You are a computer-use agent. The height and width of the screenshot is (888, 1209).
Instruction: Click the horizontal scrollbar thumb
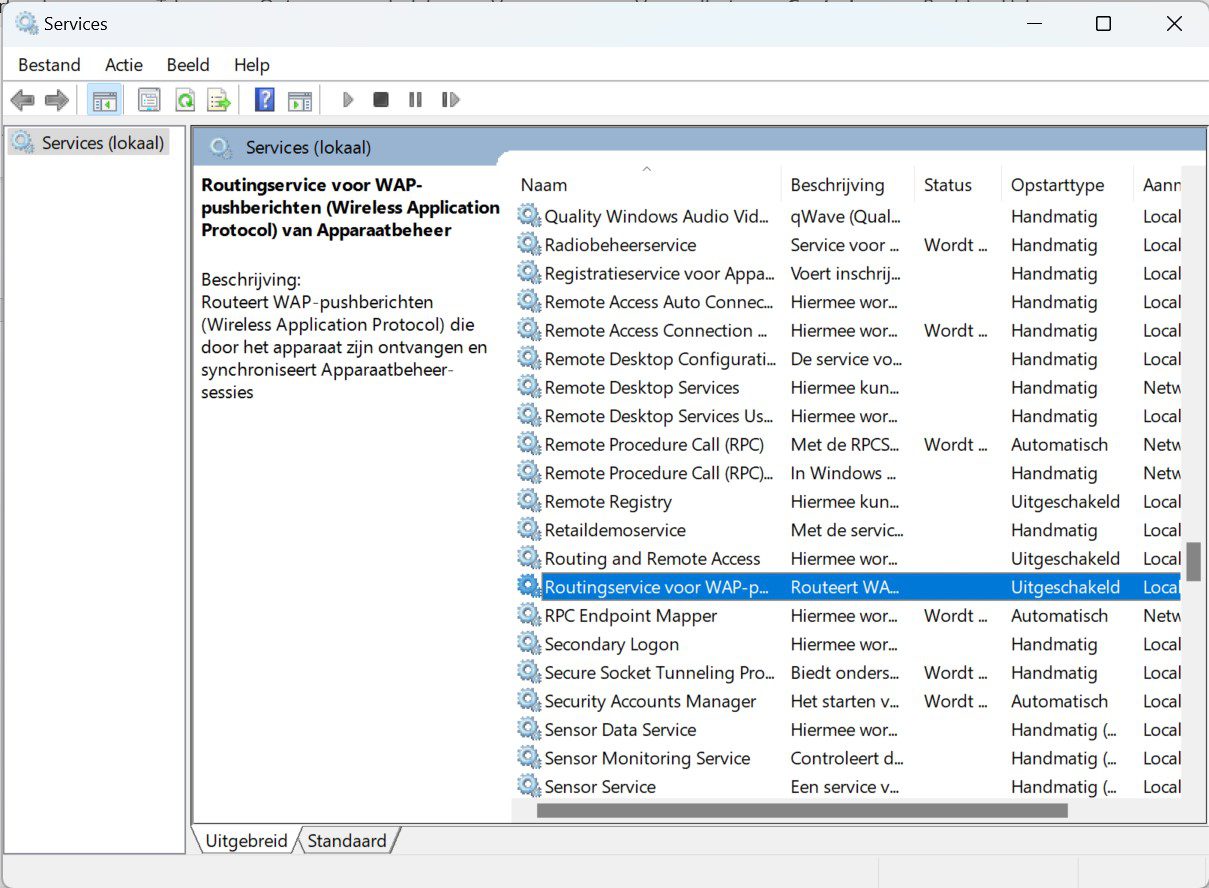pos(801,810)
